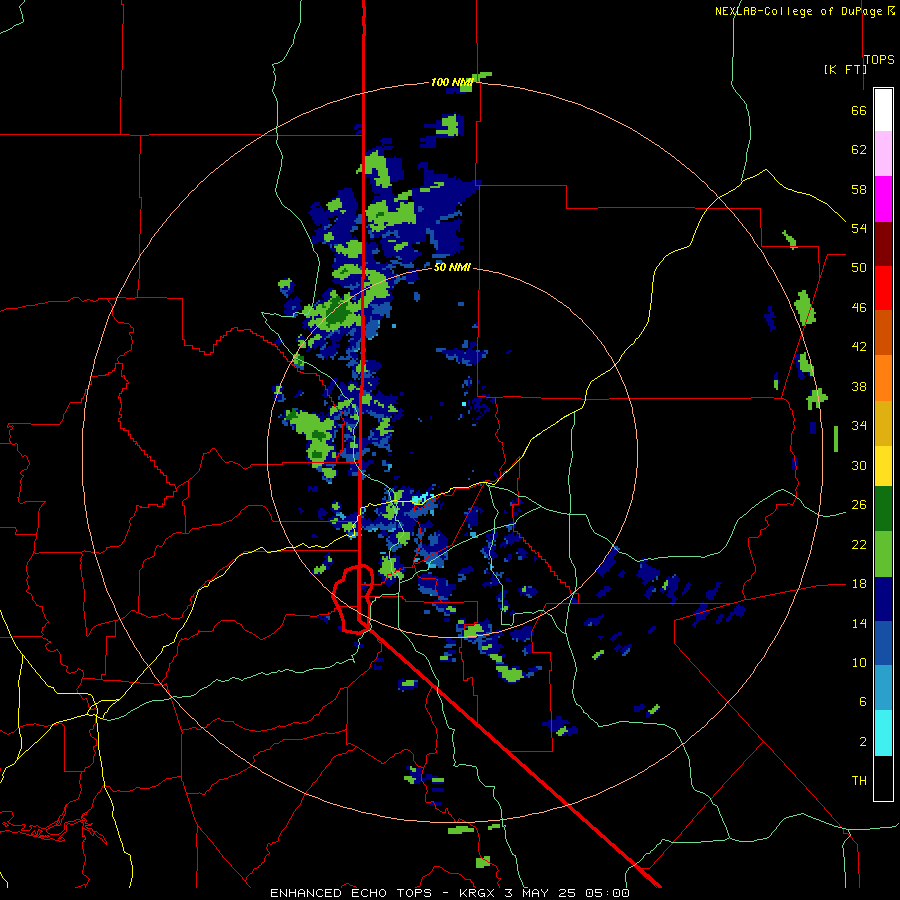Click the "54" legend value
Image resolution: width=900 pixels, height=900 pixels.
point(859,228)
